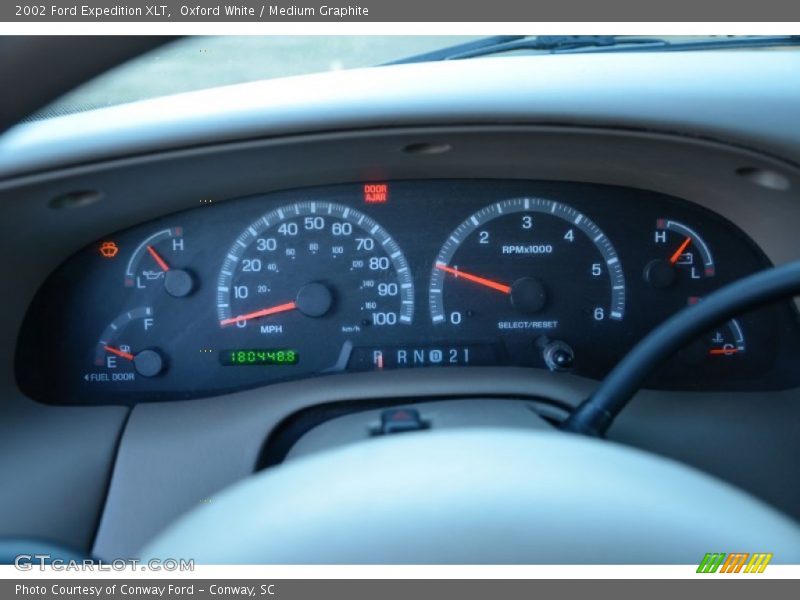Click the oil can icon on oil gauge
This screenshot has height=600, width=800.
[153, 276]
